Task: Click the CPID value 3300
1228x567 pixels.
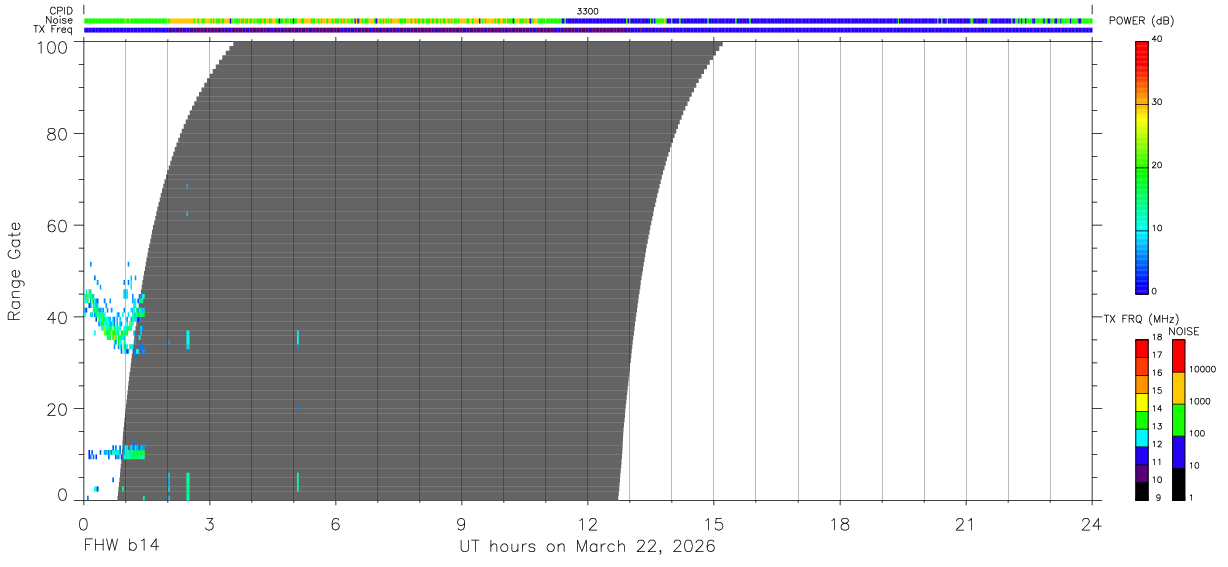Action: point(588,11)
